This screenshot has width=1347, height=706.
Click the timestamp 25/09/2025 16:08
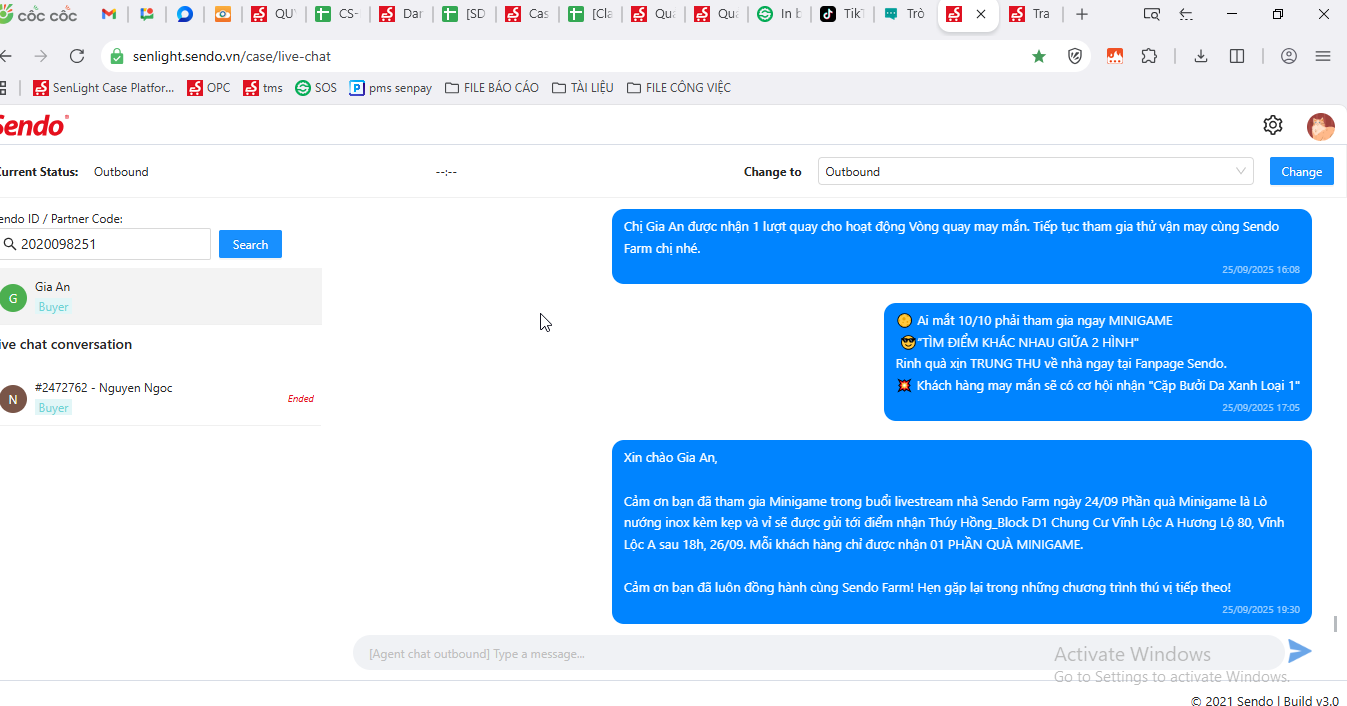pos(1261,269)
